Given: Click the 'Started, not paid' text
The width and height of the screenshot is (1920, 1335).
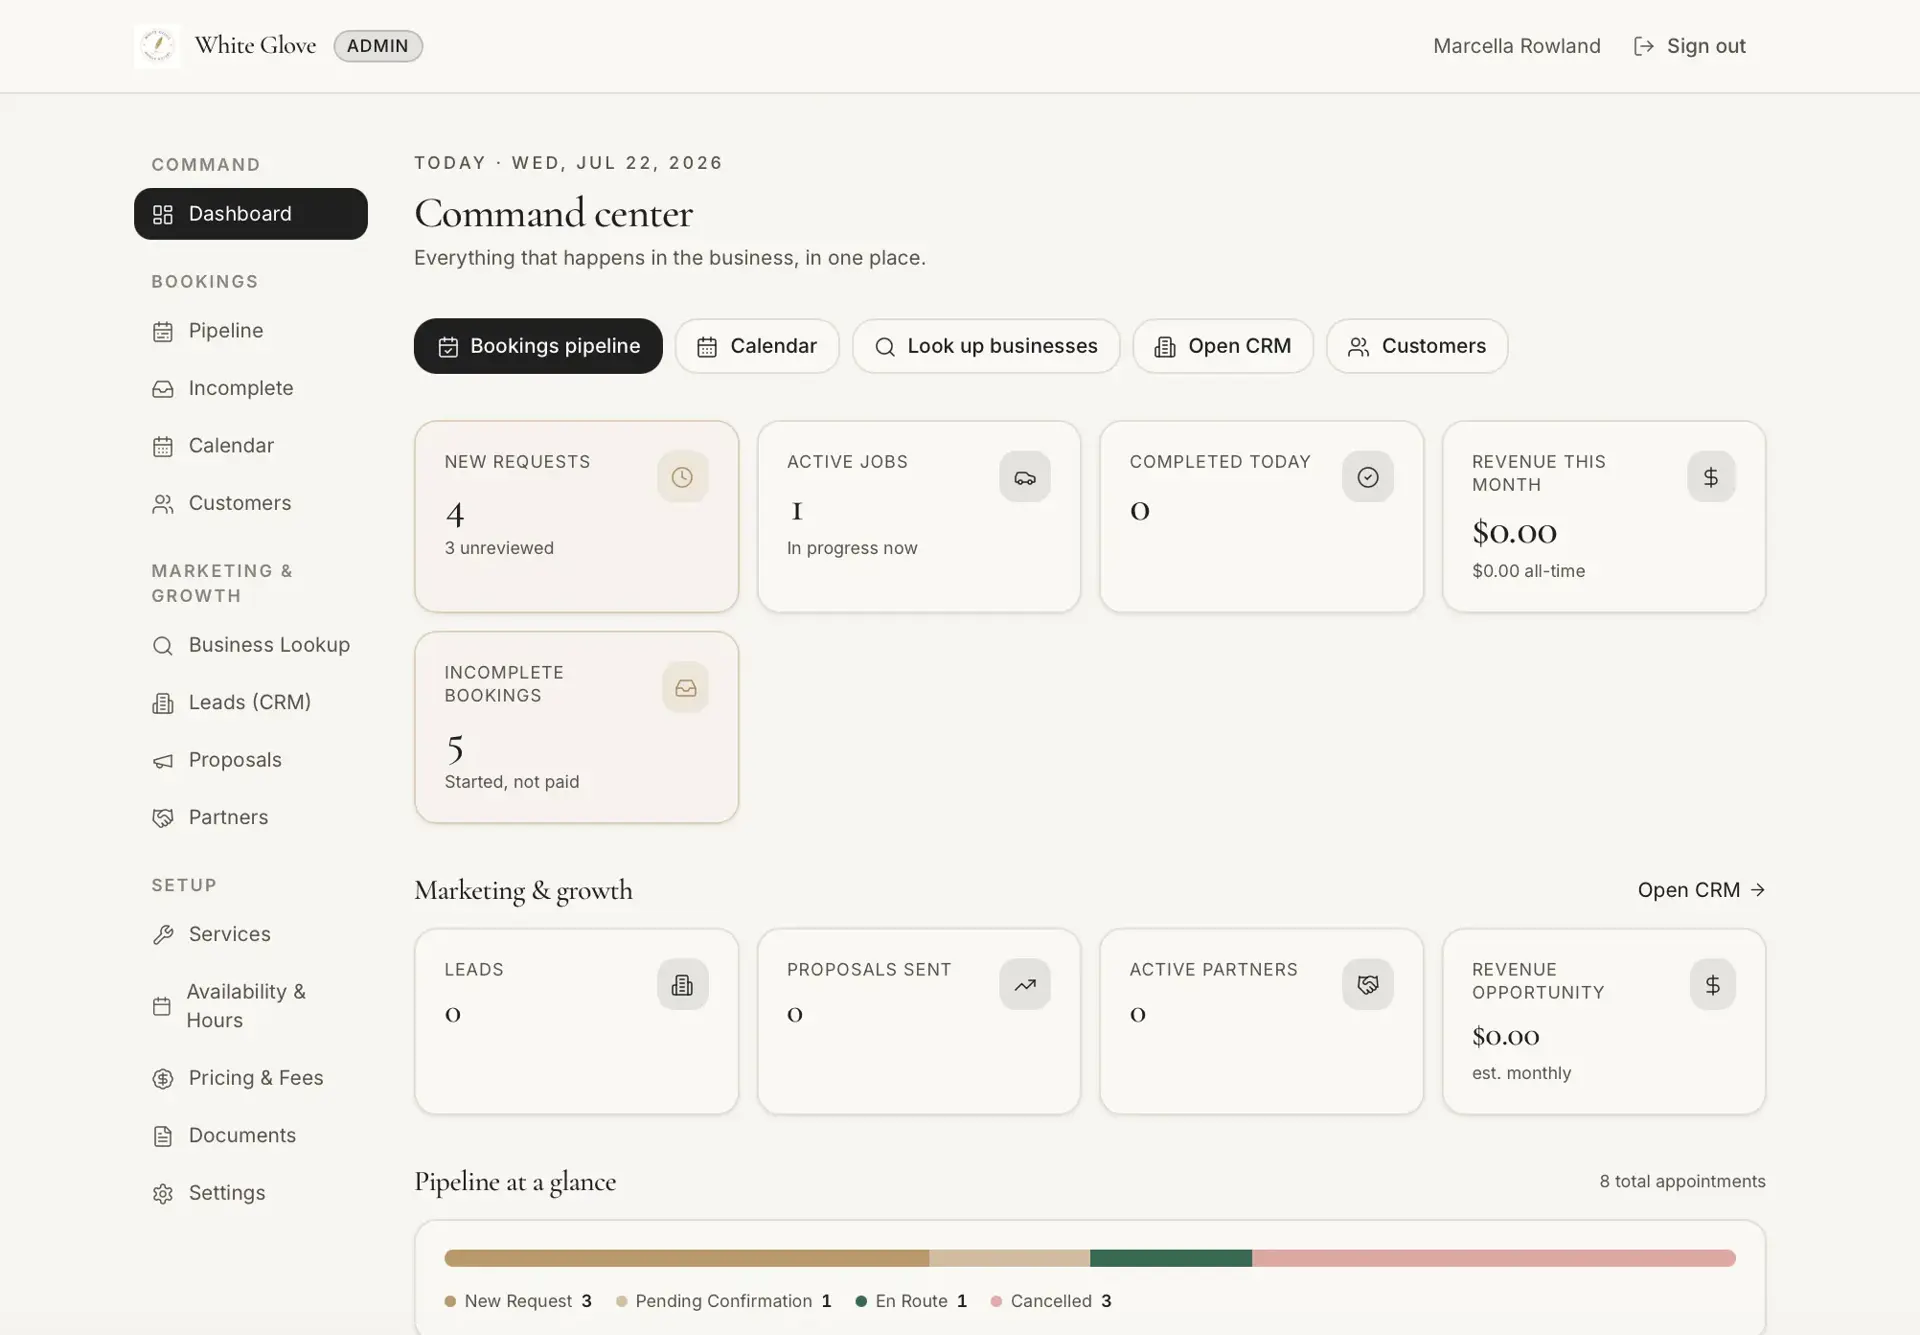Looking at the screenshot, I should pyautogui.click(x=512, y=782).
